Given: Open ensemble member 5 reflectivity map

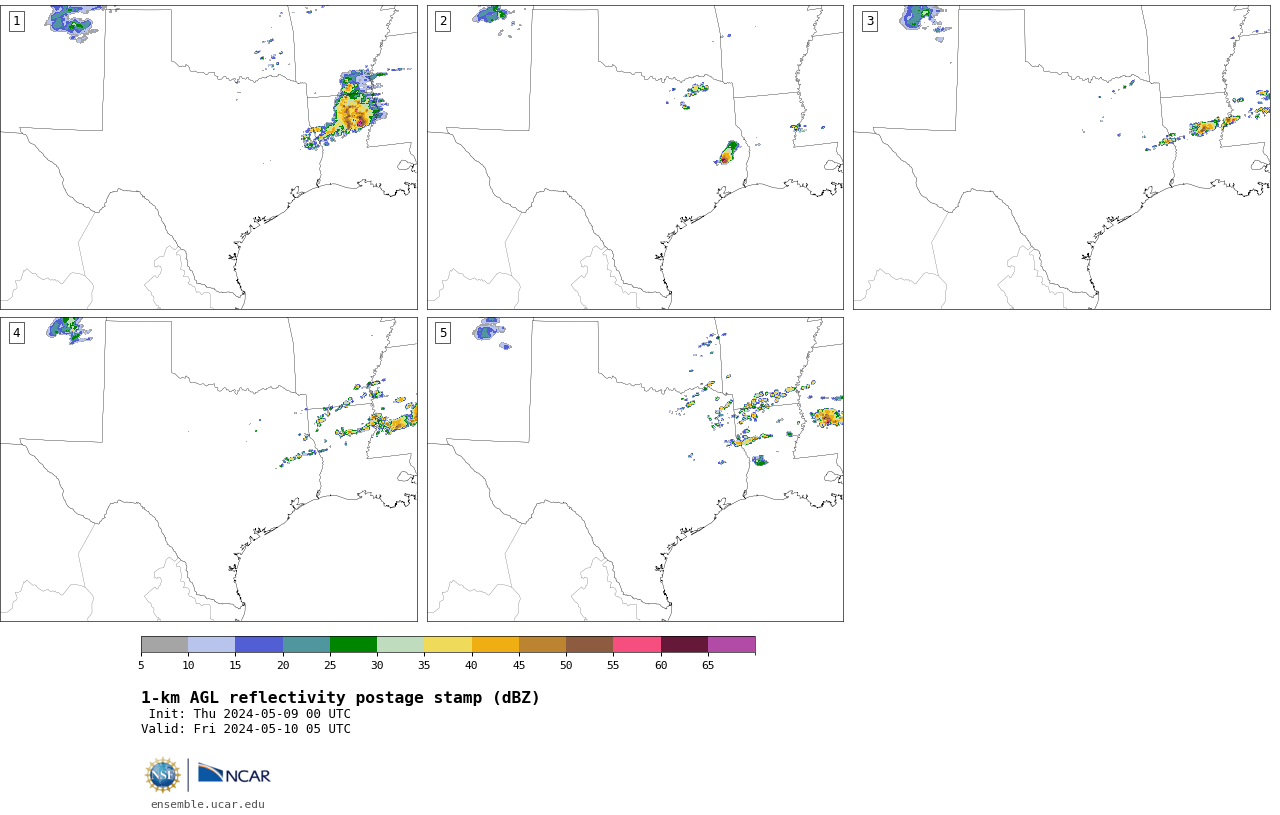Looking at the screenshot, I should (635, 469).
